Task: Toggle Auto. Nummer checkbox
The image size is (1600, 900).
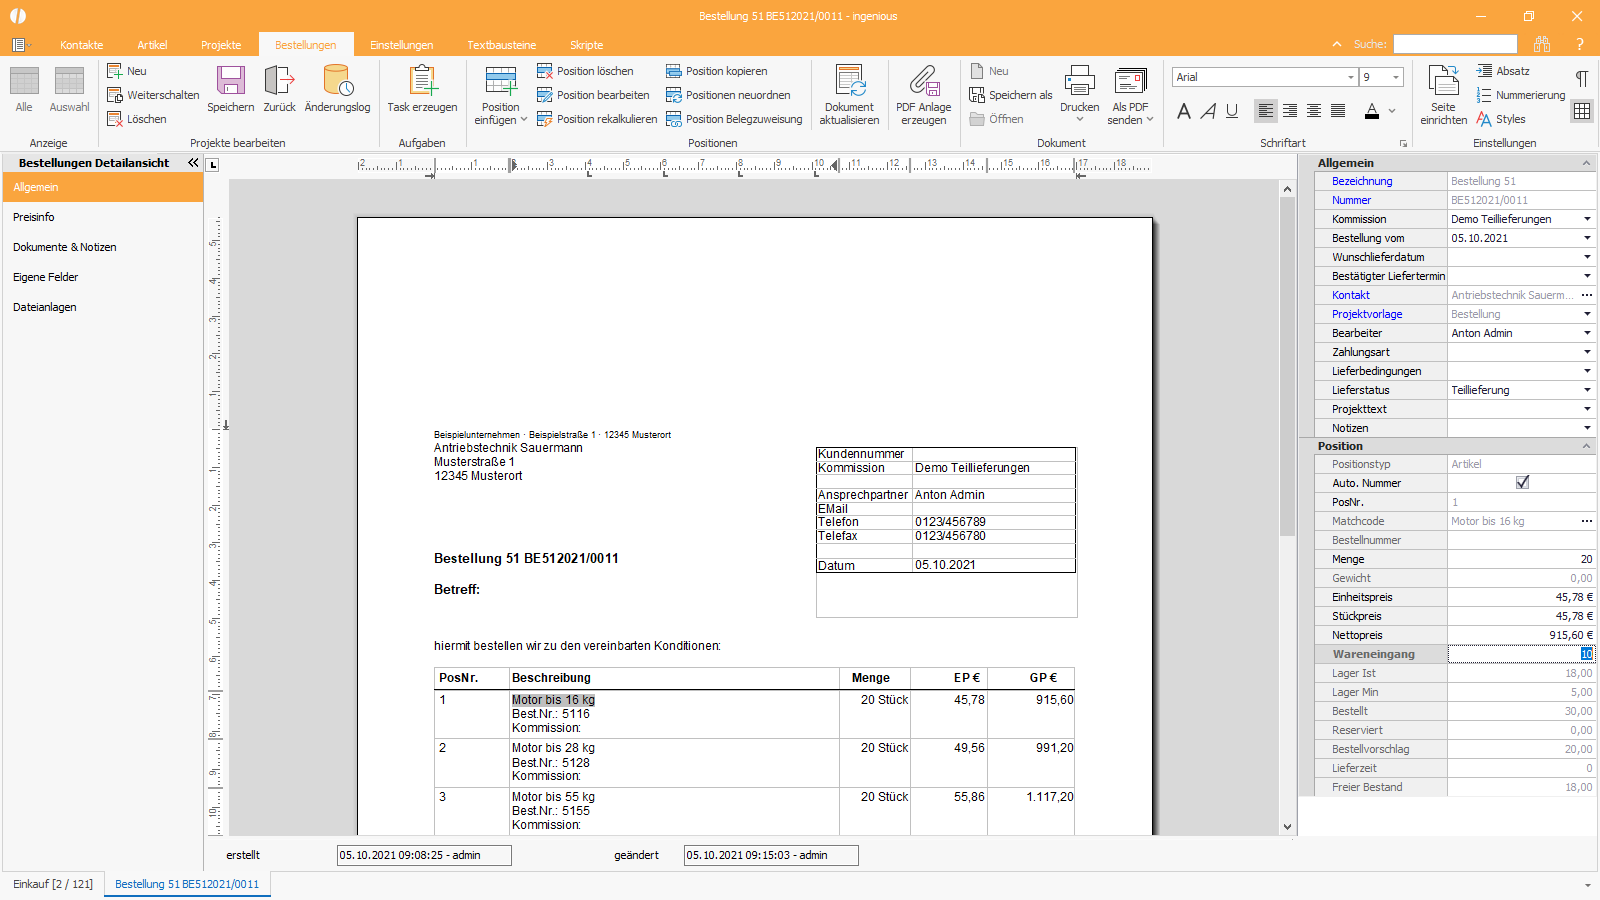Action: point(1522,482)
